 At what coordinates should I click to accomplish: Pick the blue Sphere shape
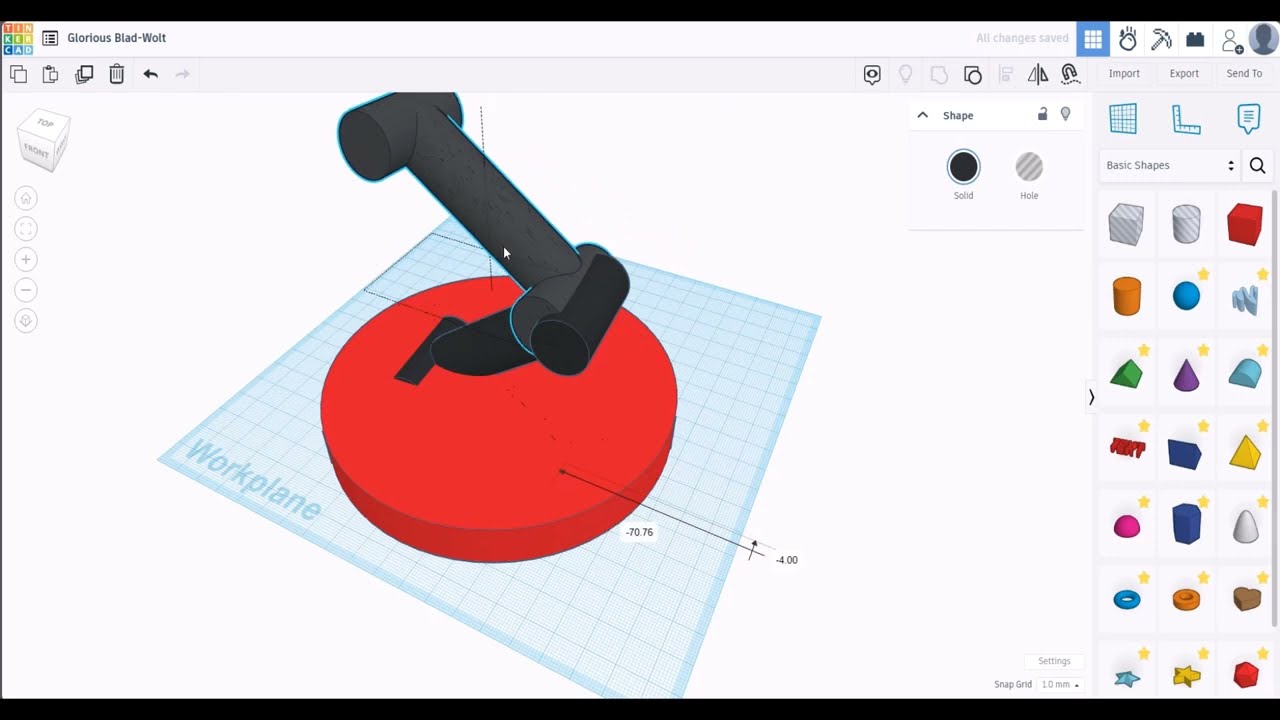[x=1186, y=296]
